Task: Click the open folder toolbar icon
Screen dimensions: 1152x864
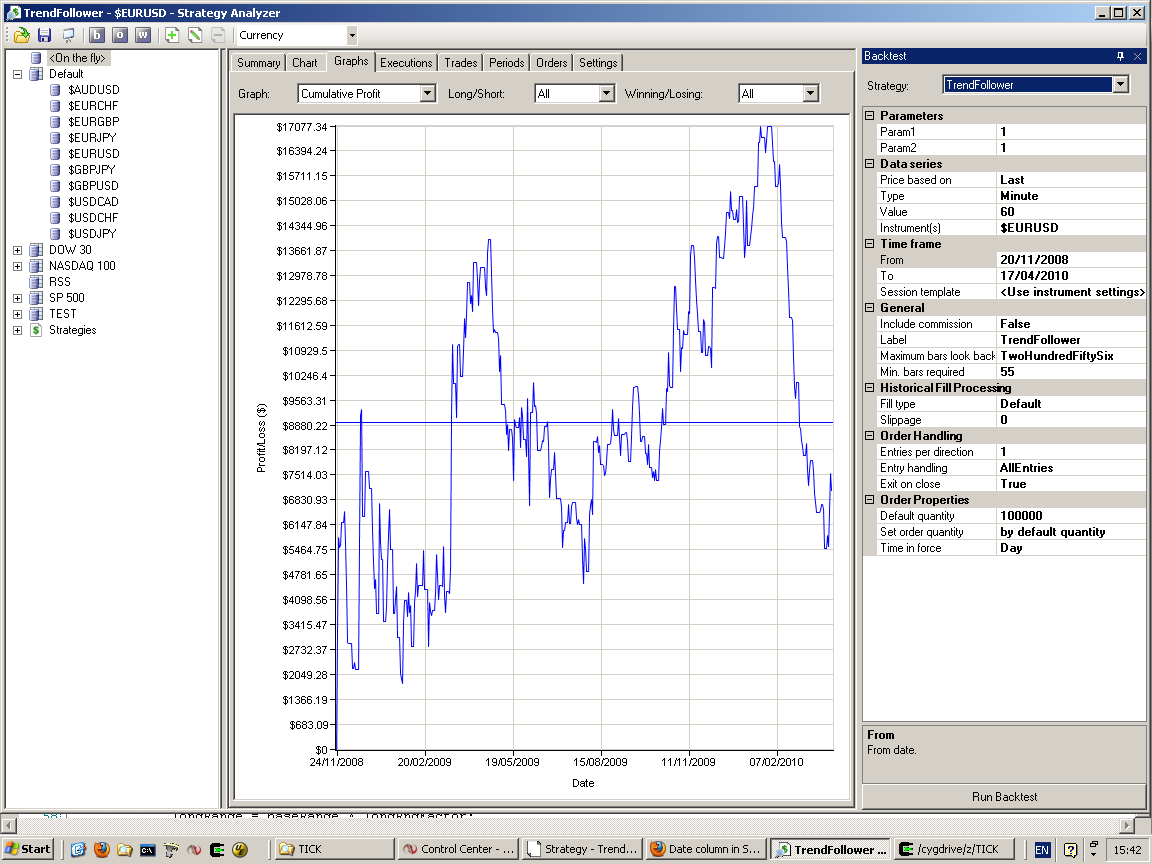Action: [21, 35]
